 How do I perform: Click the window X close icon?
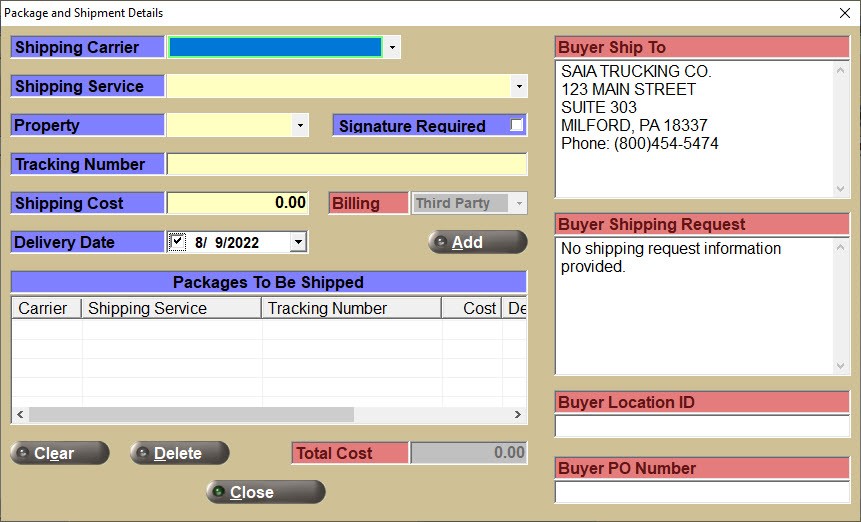844,13
